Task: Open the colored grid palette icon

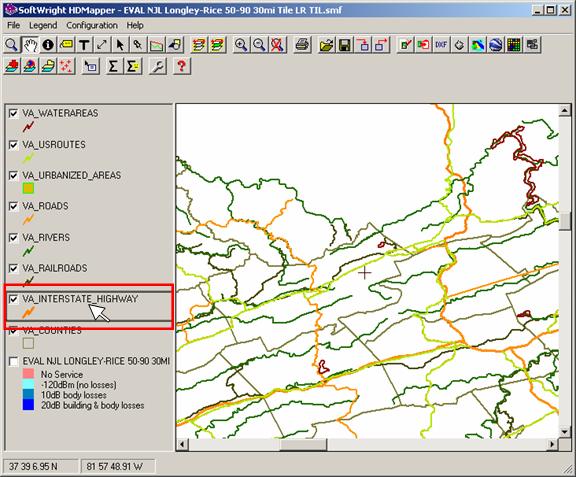Action: (514, 45)
